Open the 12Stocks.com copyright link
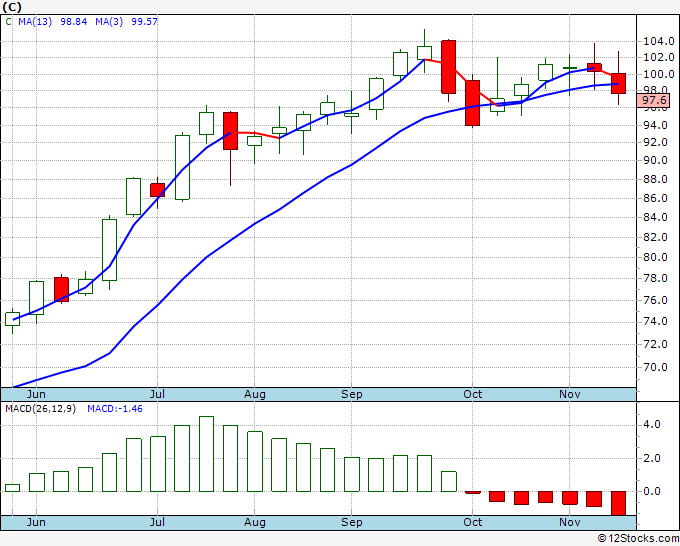The width and height of the screenshot is (680, 546). (x=638, y=538)
